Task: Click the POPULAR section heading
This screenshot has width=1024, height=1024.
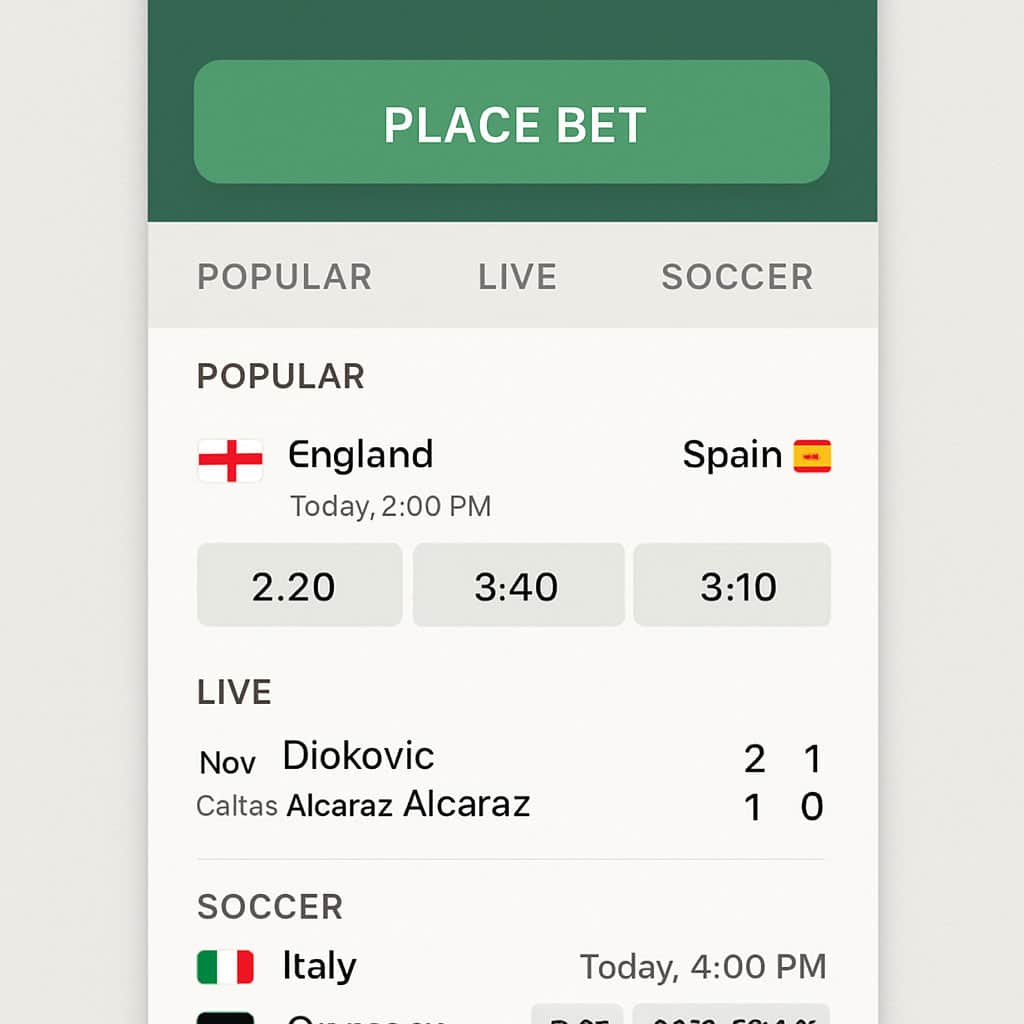Action: point(281,376)
